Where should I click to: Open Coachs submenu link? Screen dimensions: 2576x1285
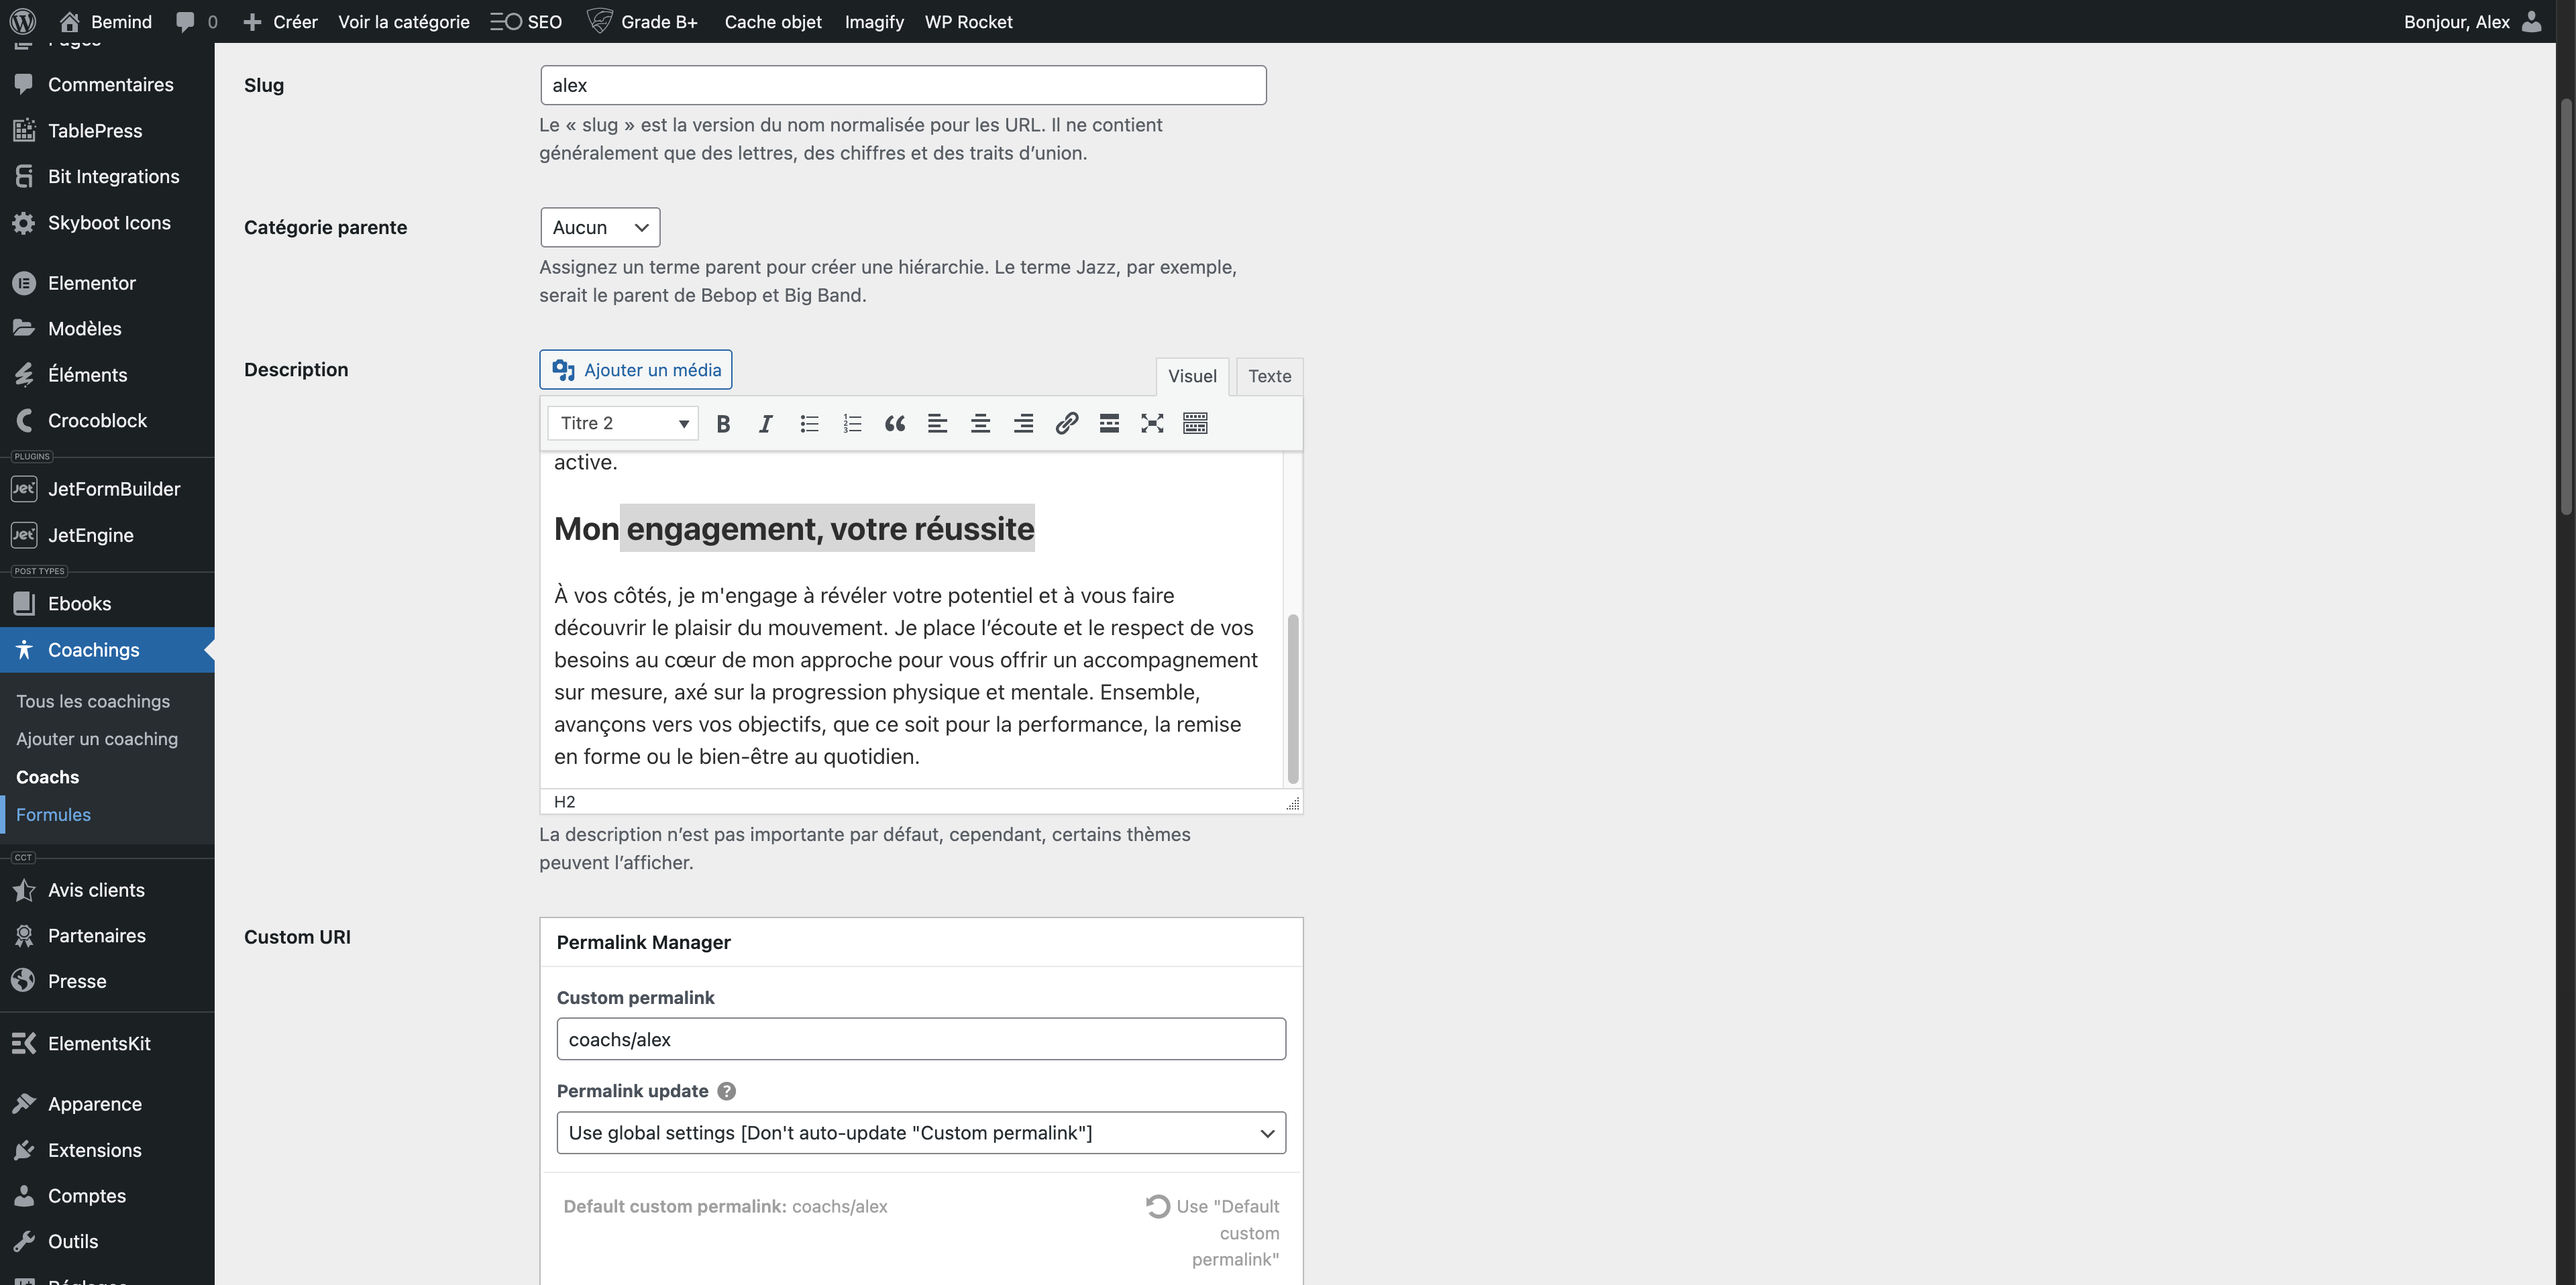click(x=47, y=777)
